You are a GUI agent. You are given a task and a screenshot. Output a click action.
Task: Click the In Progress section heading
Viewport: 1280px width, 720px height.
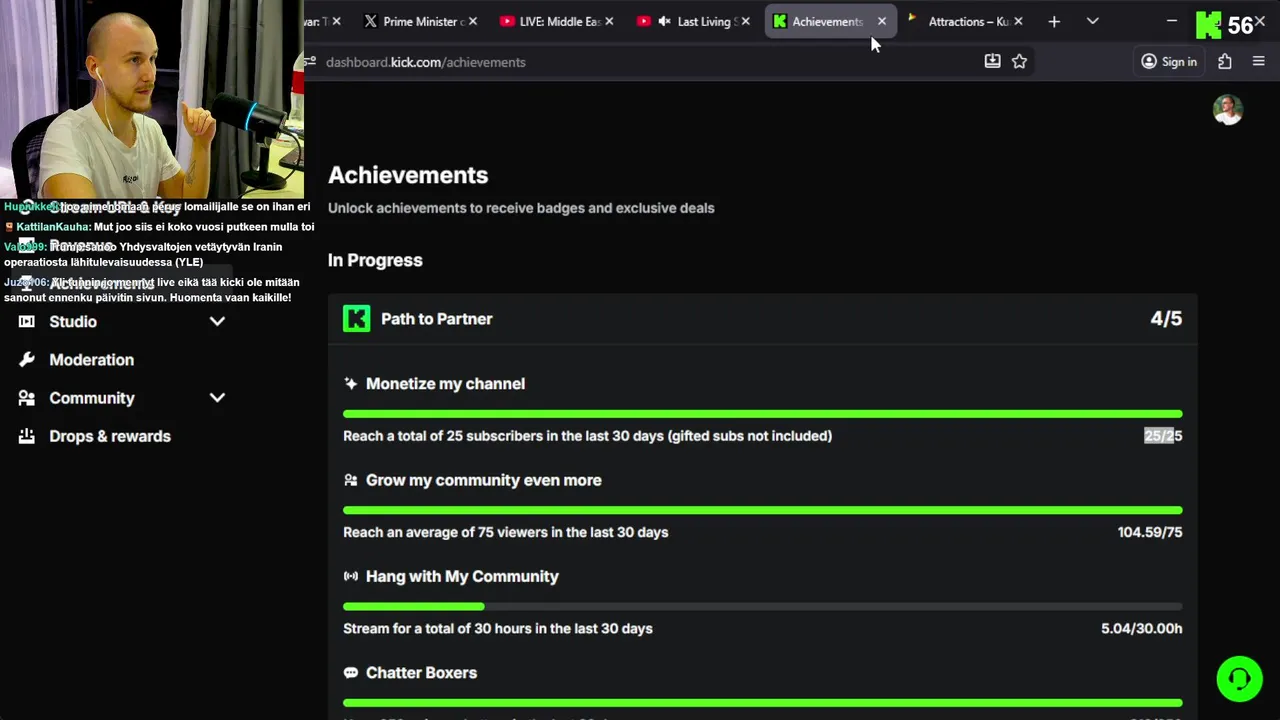click(375, 260)
